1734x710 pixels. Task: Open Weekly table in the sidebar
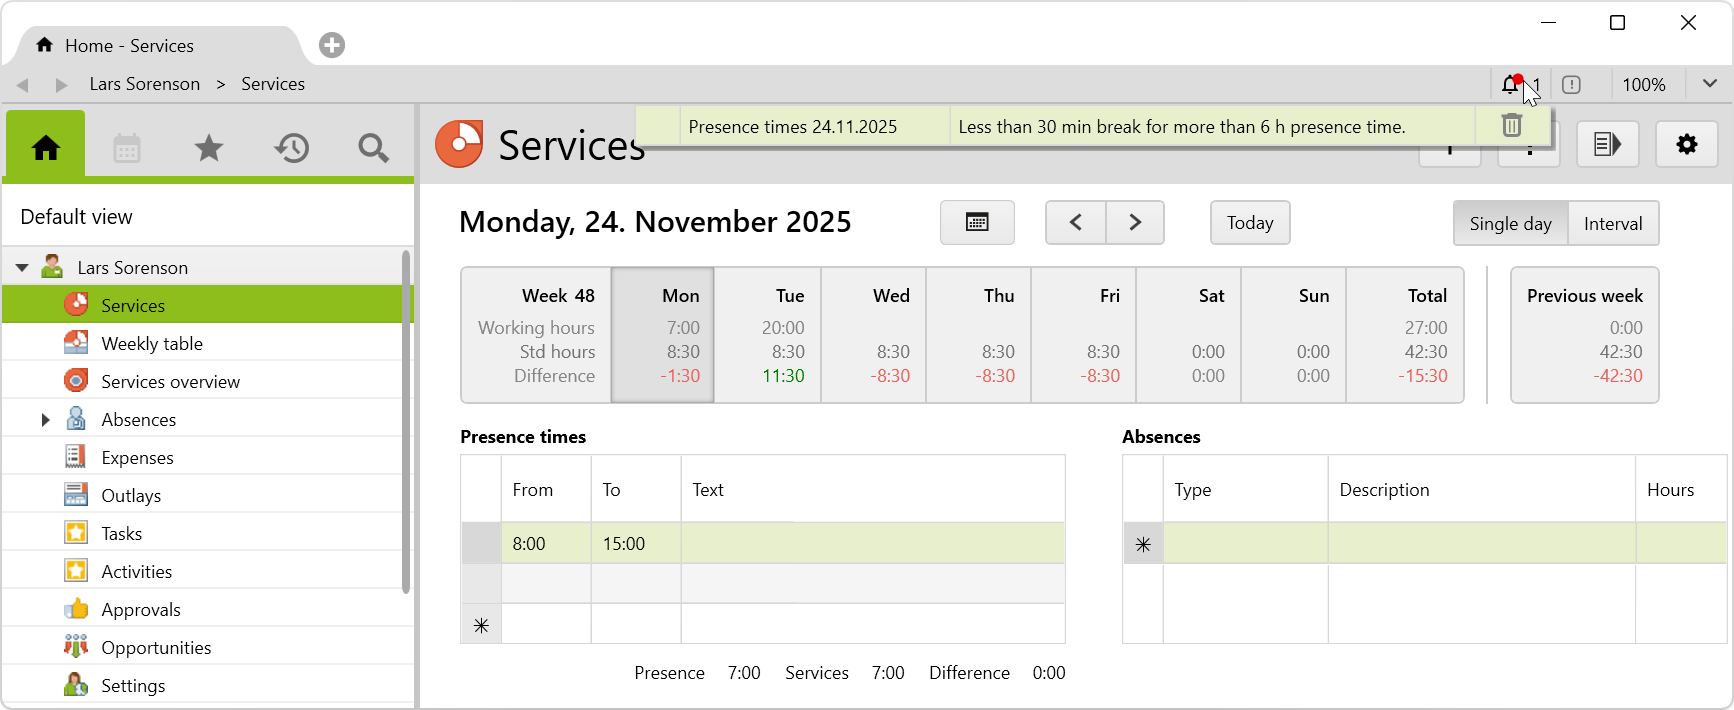[x=152, y=344]
